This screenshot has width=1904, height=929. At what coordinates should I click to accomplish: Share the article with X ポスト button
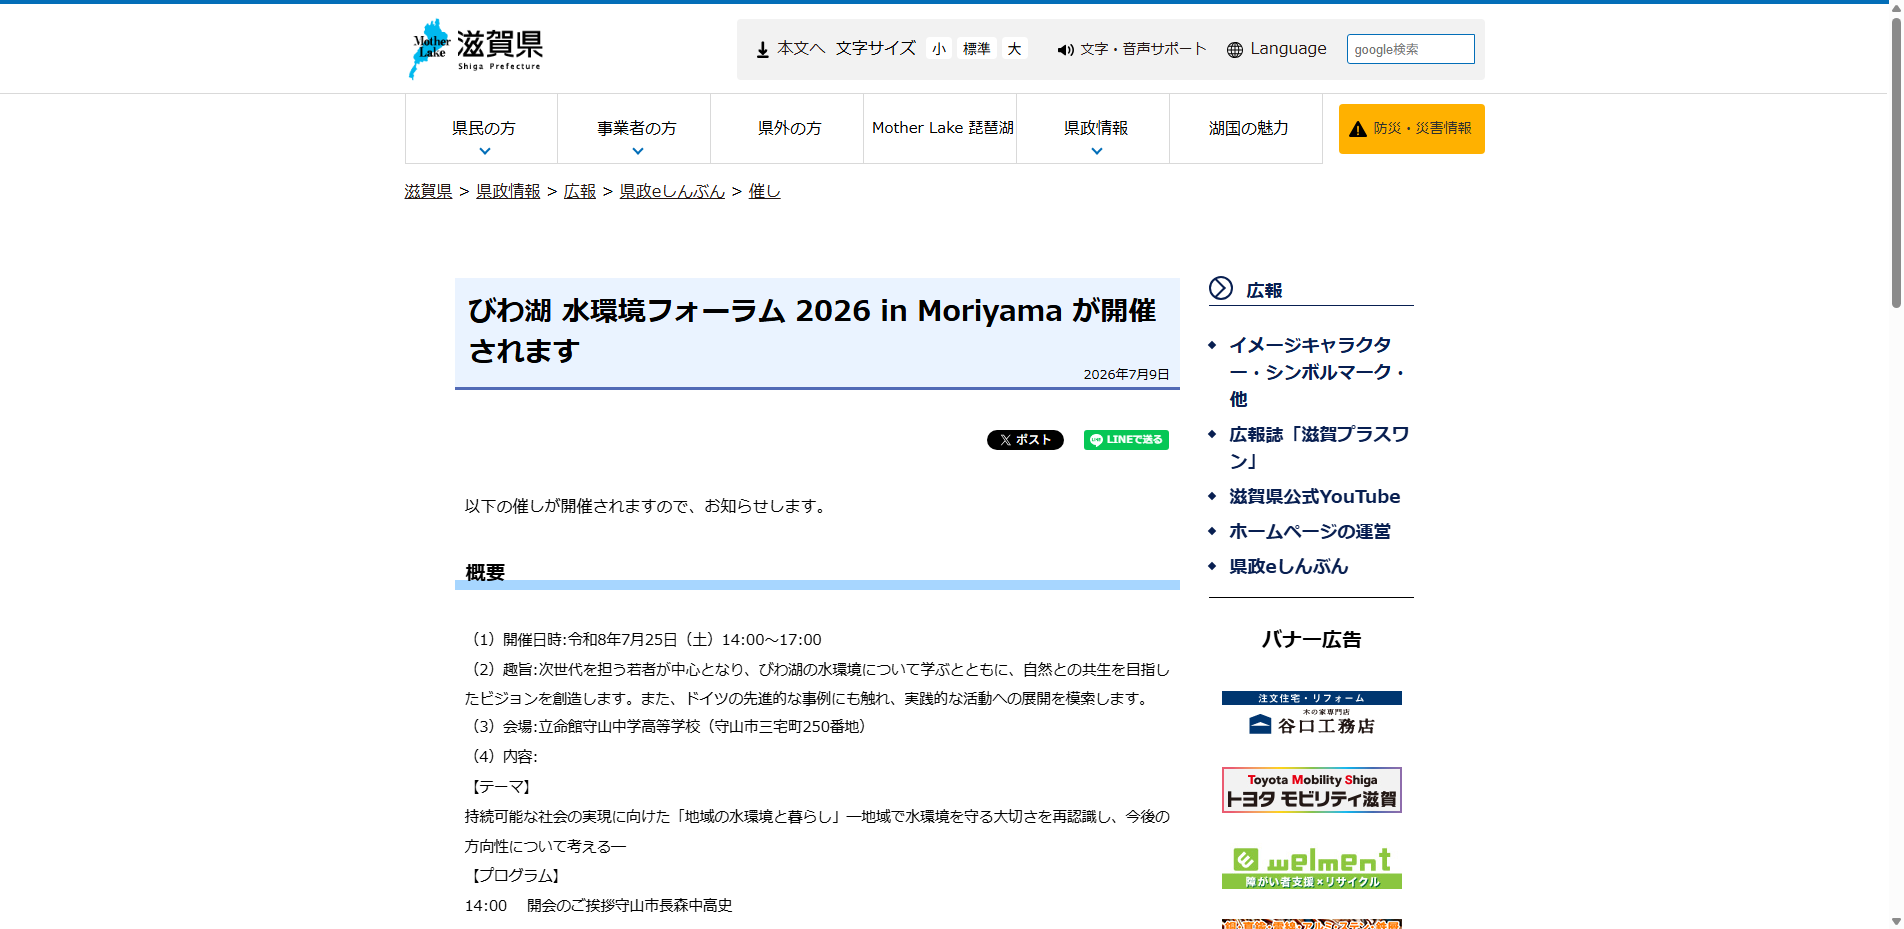click(1025, 440)
